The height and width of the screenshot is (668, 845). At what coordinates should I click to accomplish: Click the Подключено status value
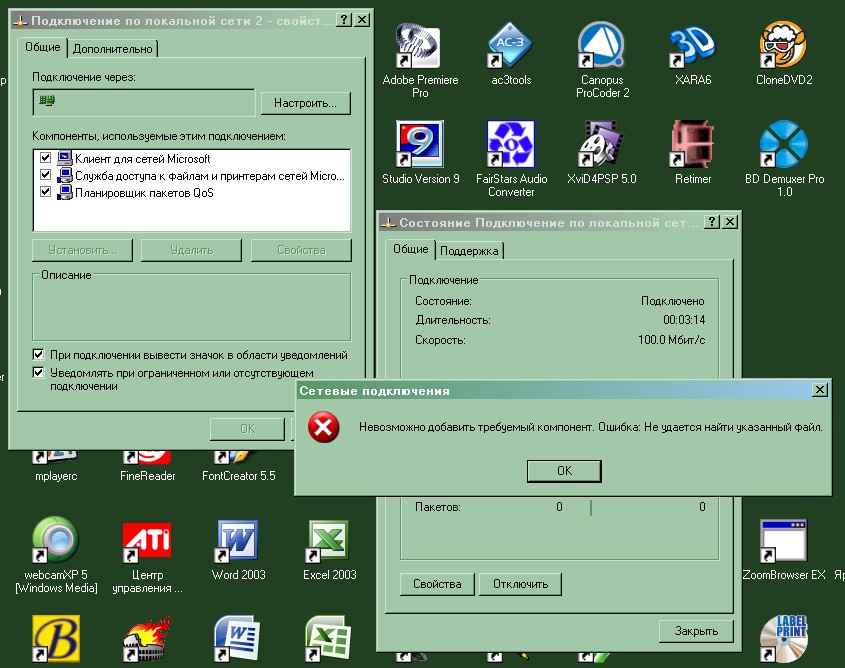click(x=673, y=301)
